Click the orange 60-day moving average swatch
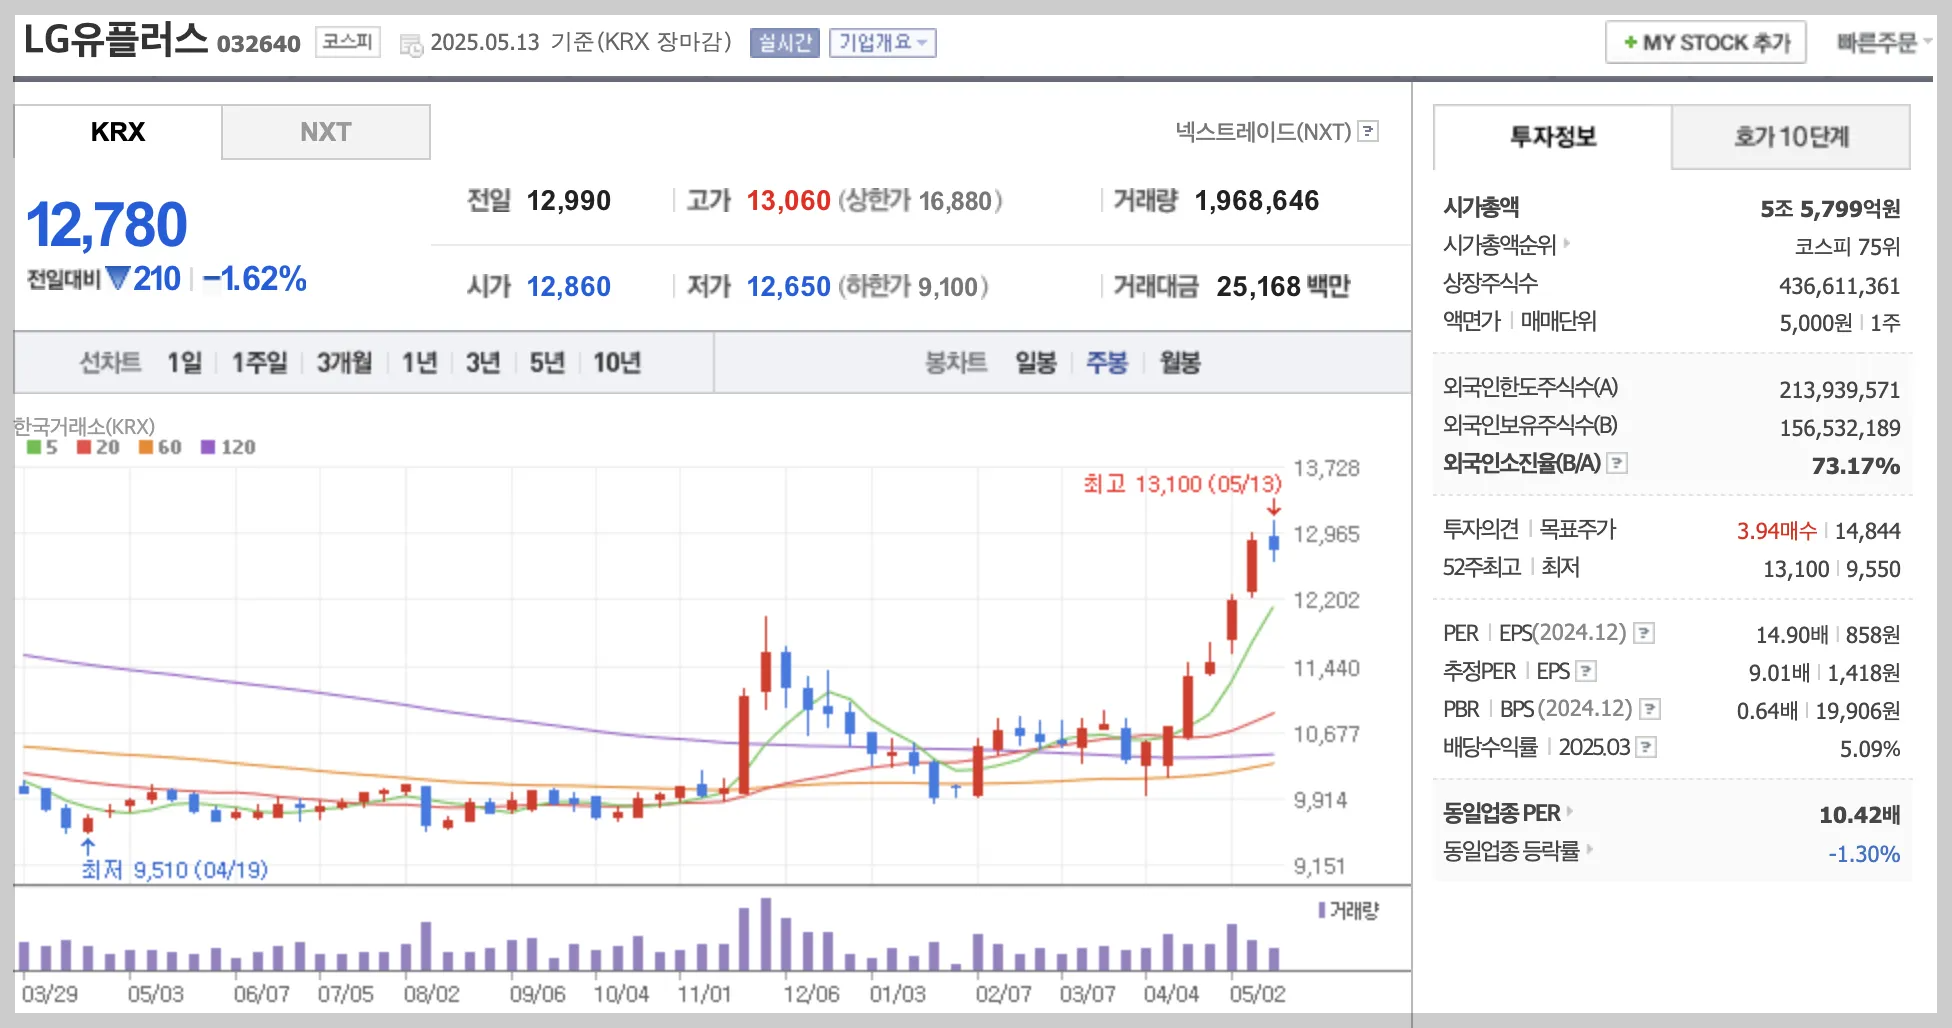Screen dimensions: 1952x1028 146,447
